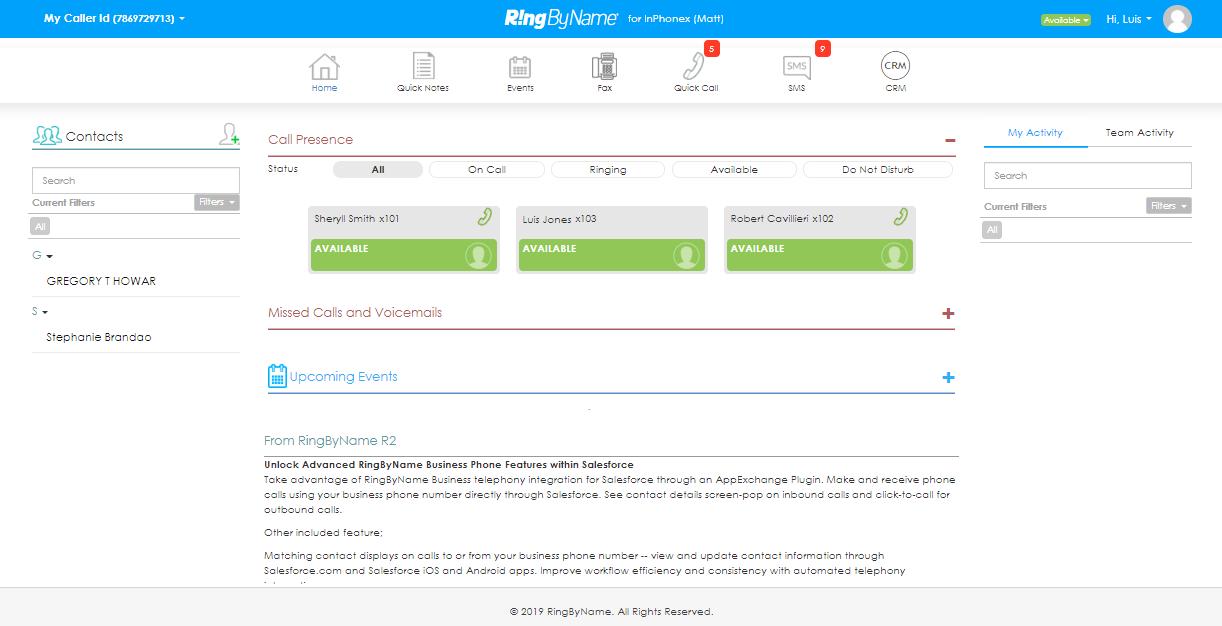Select the My Activity tab
Viewport: 1222px width, 626px height.
coord(1035,133)
